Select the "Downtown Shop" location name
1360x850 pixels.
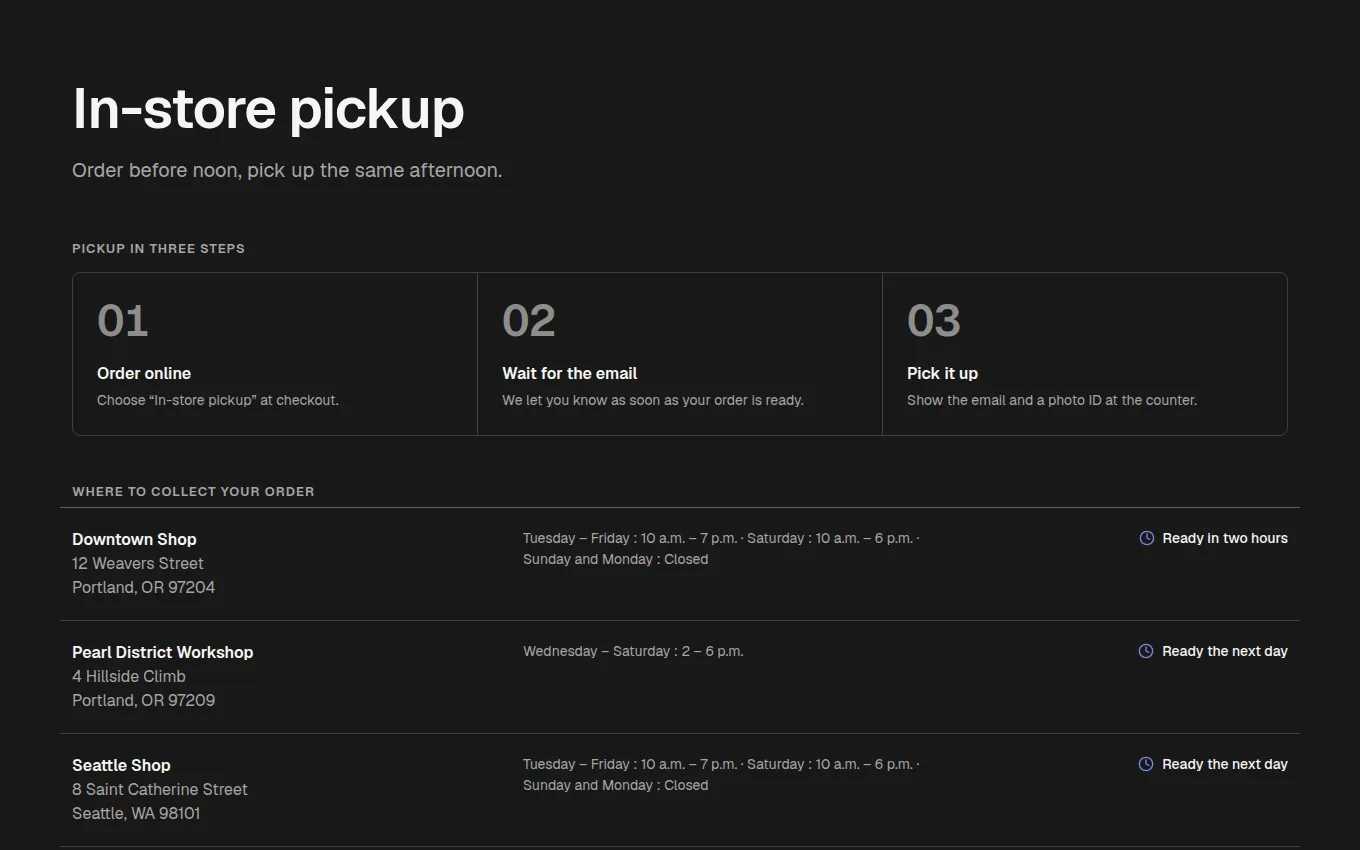point(134,539)
